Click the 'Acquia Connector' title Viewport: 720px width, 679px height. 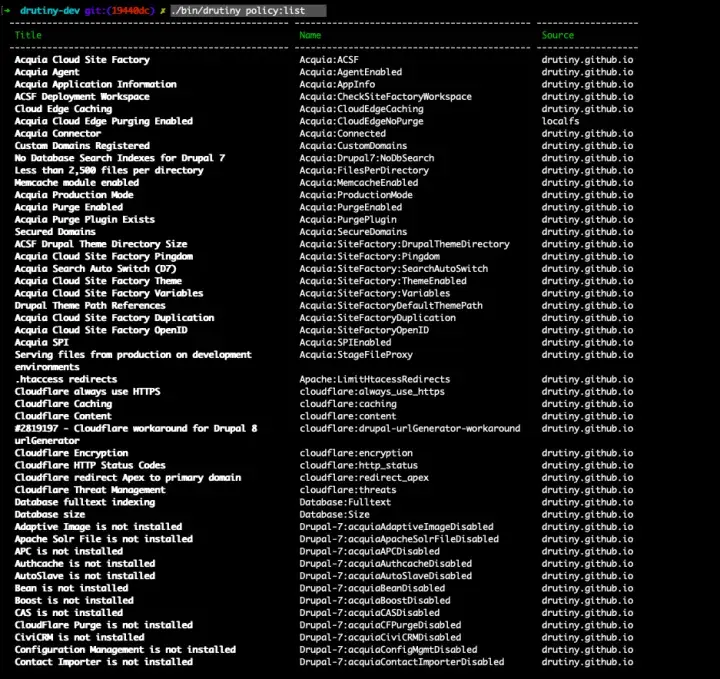coord(58,134)
